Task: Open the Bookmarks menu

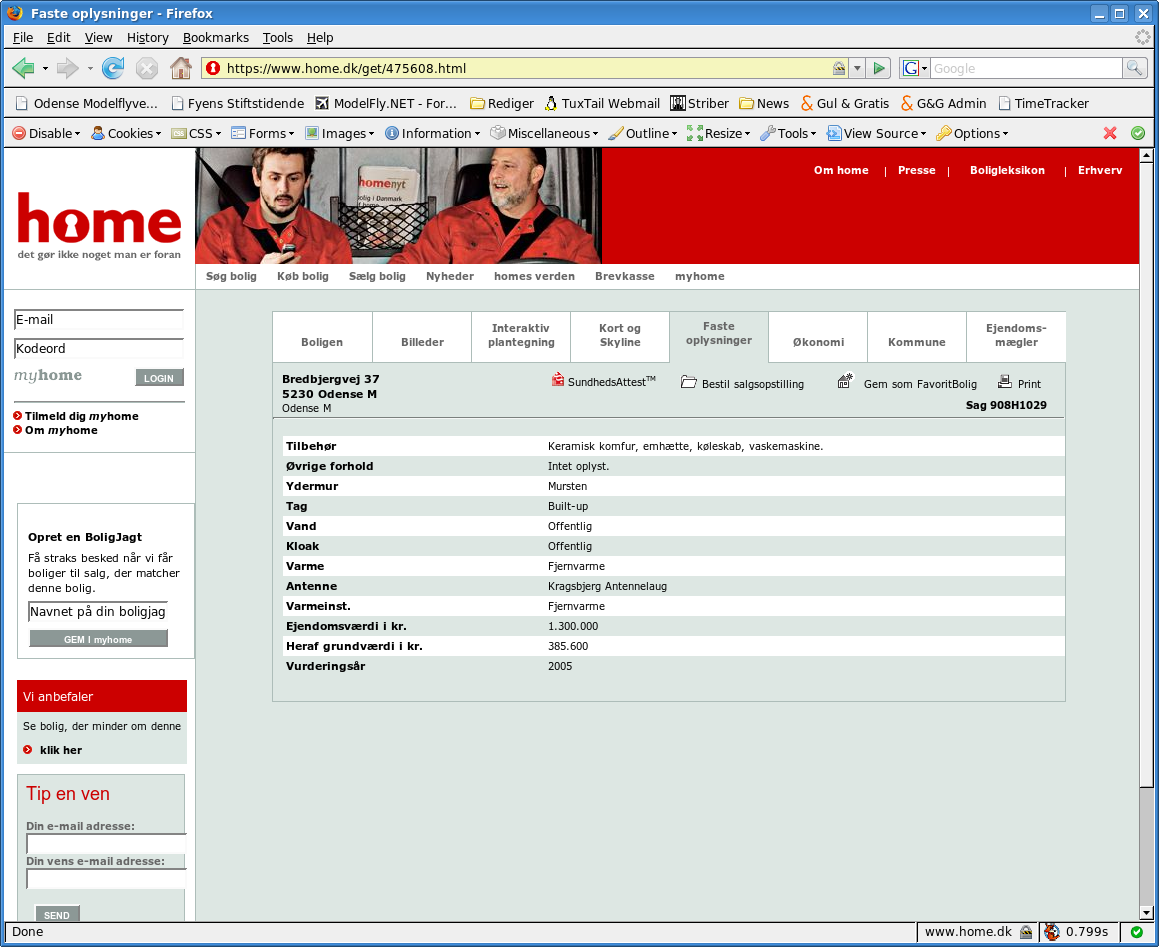Action: 215,38
